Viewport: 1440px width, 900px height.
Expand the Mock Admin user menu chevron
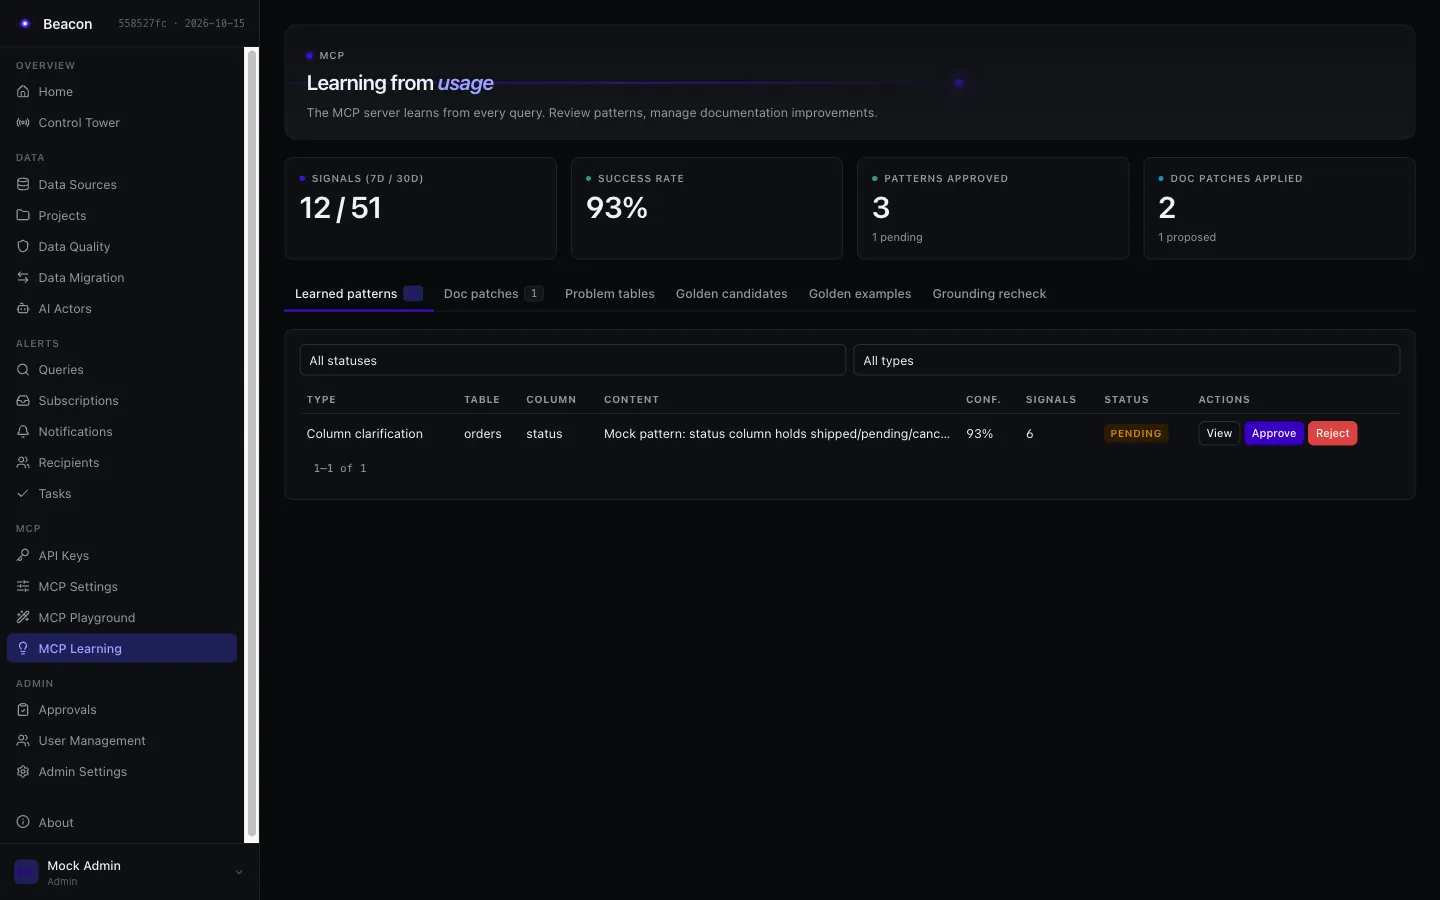(x=239, y=872)
